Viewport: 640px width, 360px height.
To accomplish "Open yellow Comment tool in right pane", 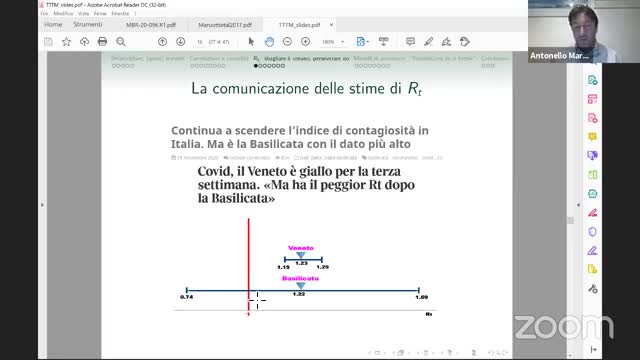I will 592,137.
